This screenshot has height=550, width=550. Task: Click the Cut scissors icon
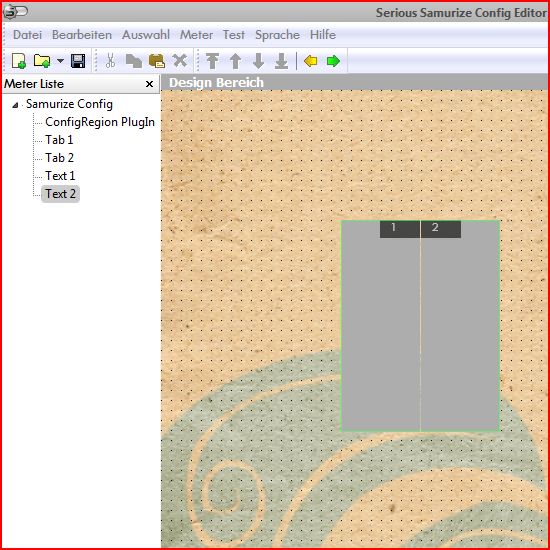click(x=110, y=61)
